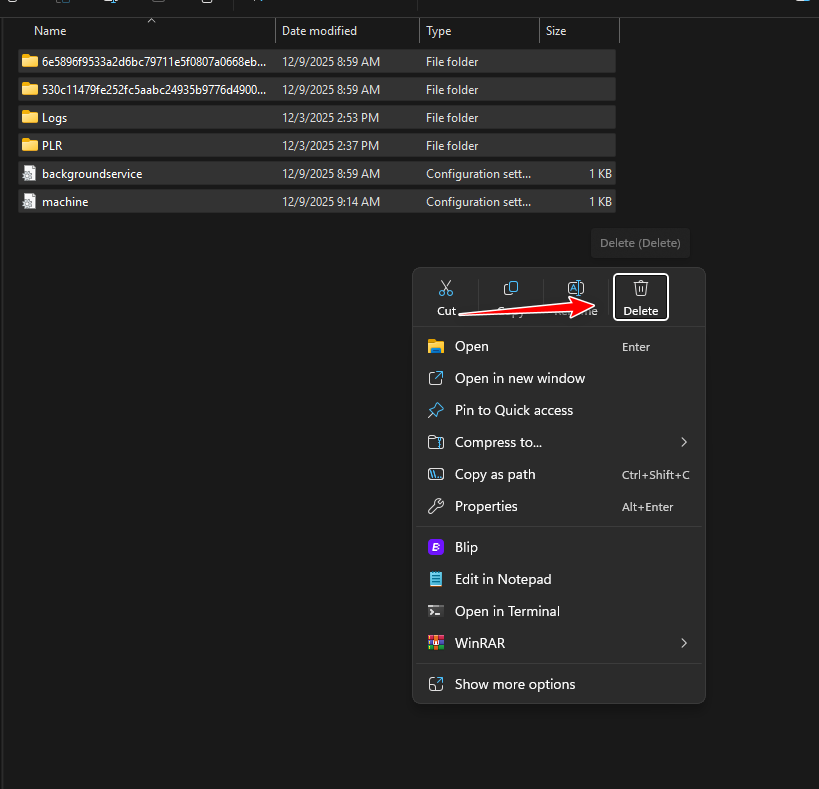Select the backgroundservice configuration file

pos(91,173)
